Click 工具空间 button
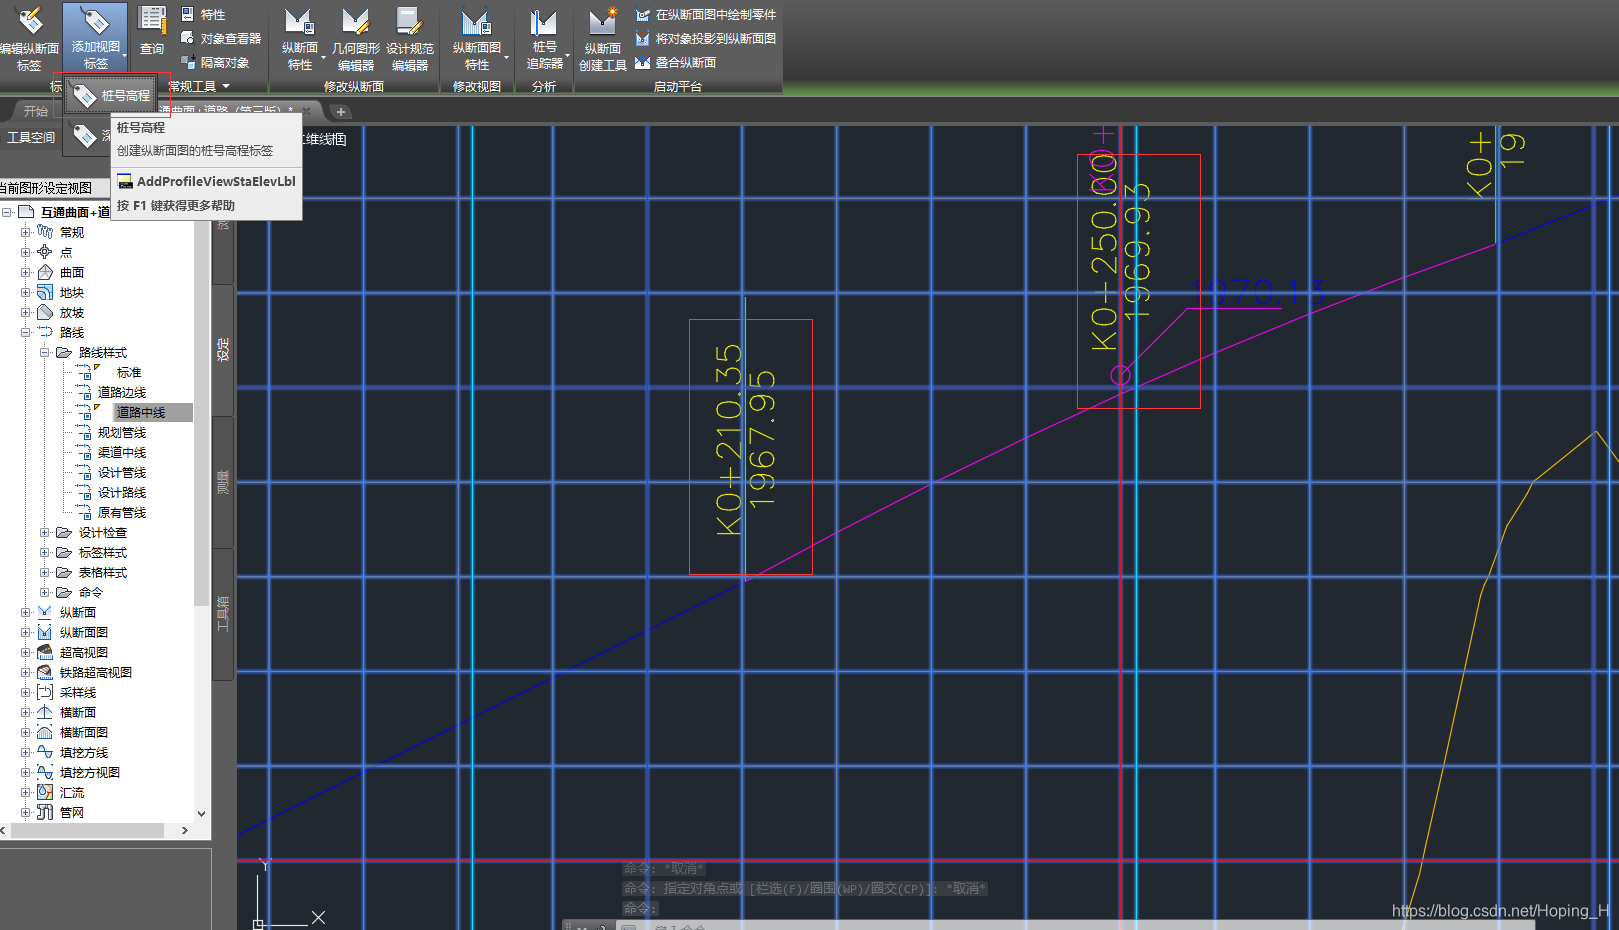Image resolution: width=1619 pixels, height=930 pixels. click(x=31, y=137)
